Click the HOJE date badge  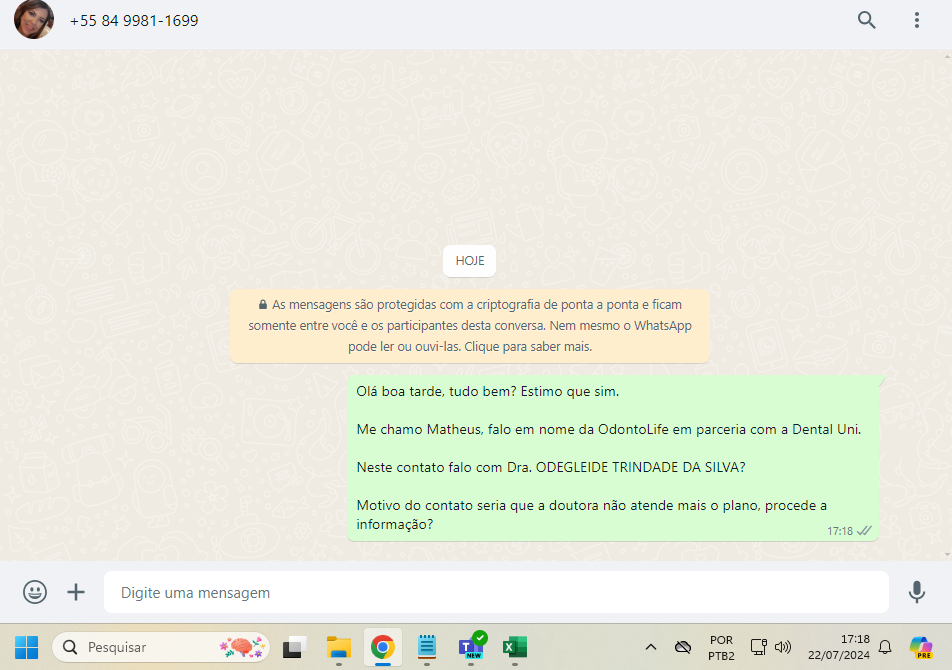[470, 261]
